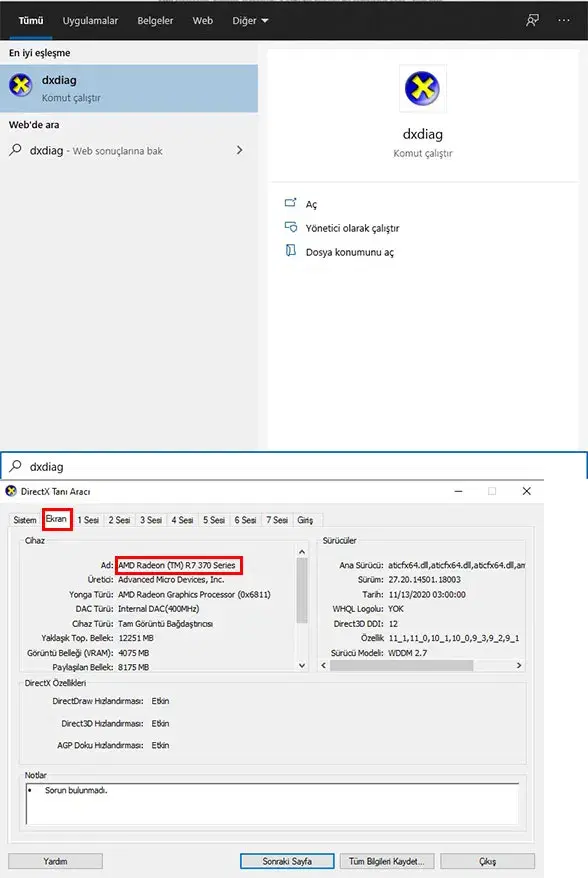Switch to the Tümü search tab

click(31, 21)
